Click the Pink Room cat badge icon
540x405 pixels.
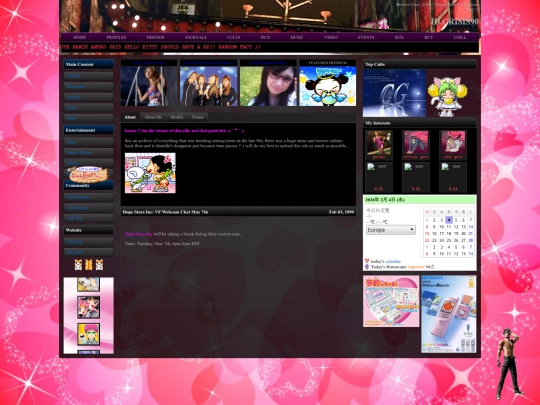point(88,175)
